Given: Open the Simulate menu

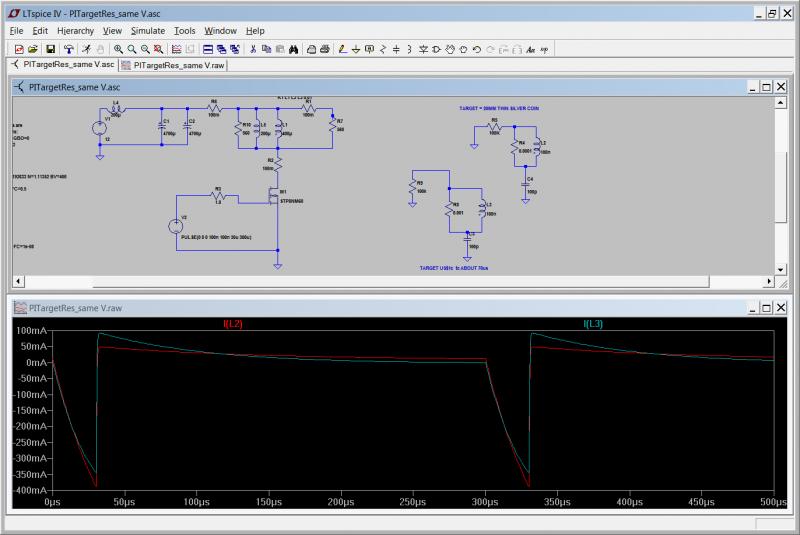Looking at the screenshot, I should [146, 31].
